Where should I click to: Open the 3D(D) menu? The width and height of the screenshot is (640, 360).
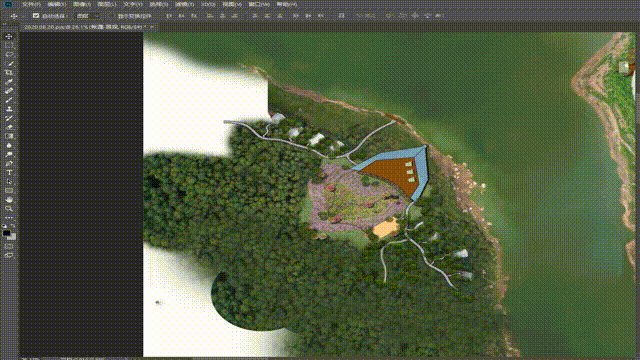(208, 4)
